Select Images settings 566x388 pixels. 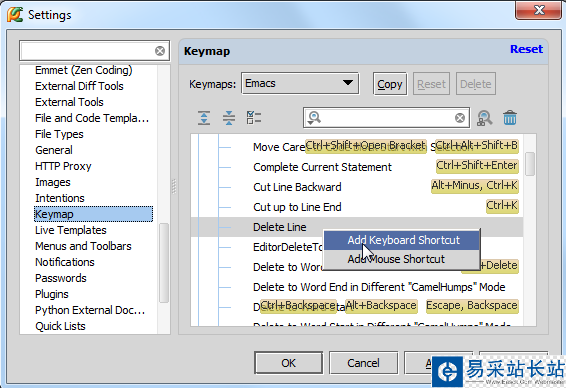coord(53,182)
